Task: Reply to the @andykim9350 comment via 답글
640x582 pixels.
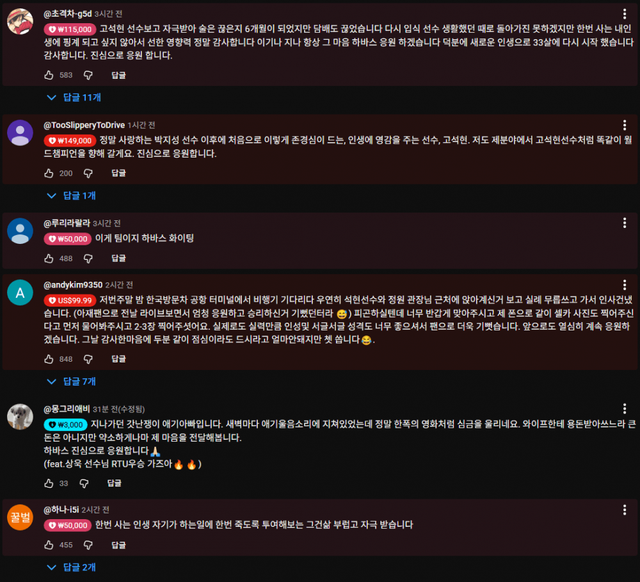Action: tap(118, 359)
